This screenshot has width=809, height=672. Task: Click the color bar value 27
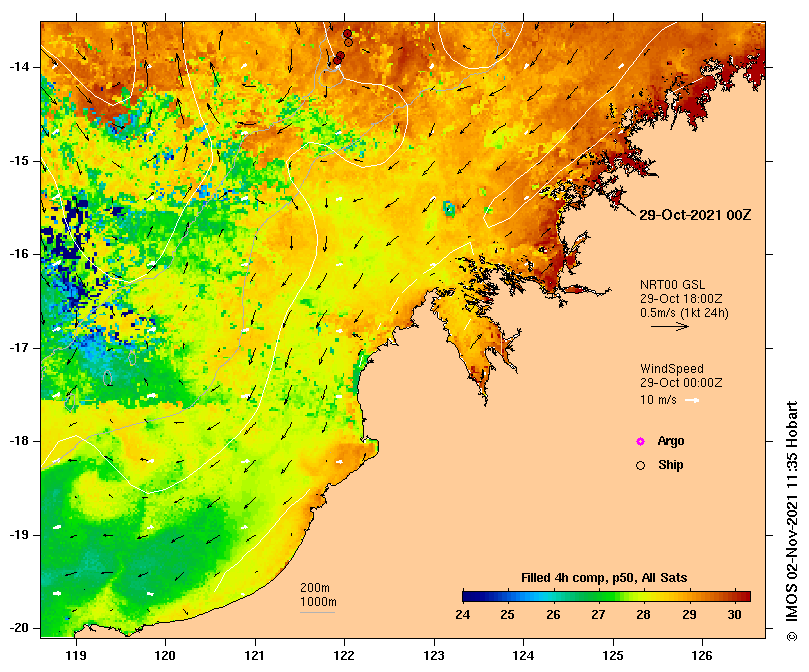click(598, 615)
